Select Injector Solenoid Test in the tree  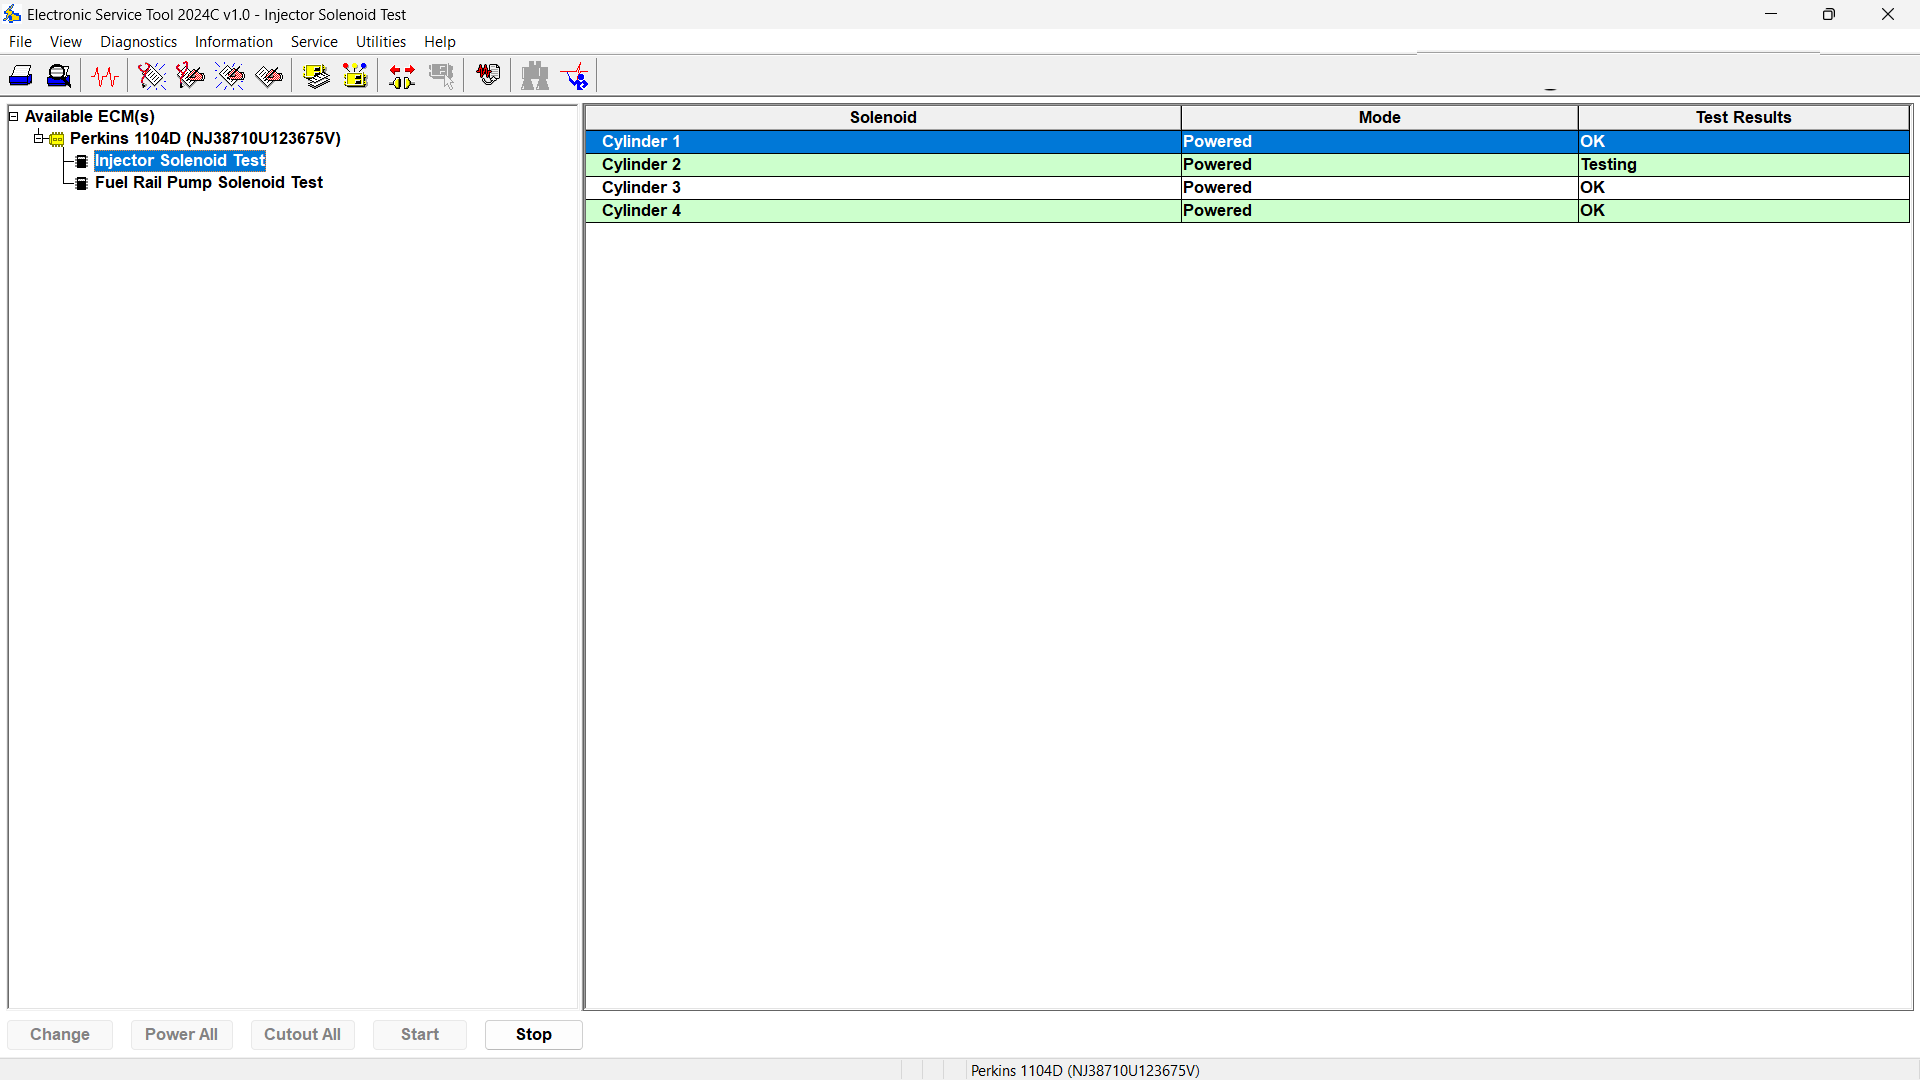180,161
